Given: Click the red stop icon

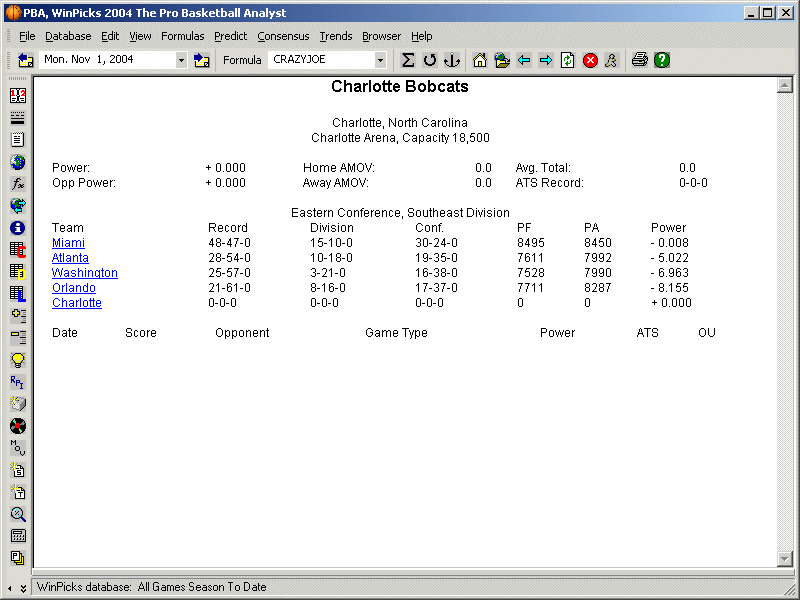Looking at the screenshot, I should point(590,60).
